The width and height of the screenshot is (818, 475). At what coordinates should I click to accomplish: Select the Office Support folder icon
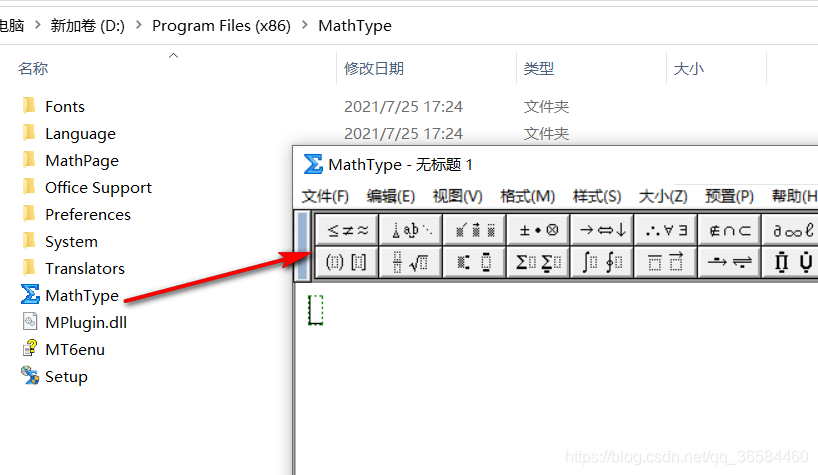30,186
